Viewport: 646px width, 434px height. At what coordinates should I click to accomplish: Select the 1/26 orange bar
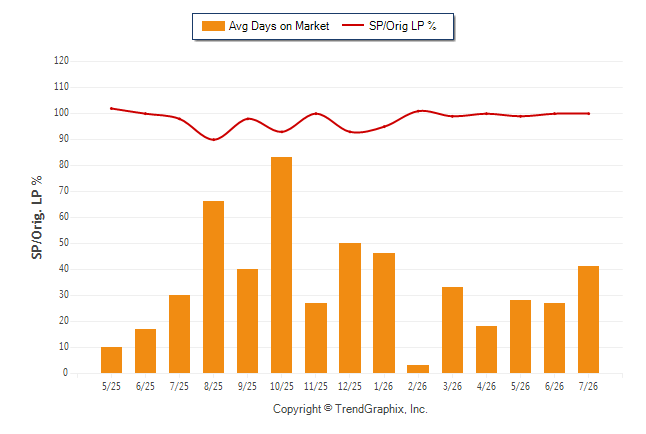(x=384, y=313)
